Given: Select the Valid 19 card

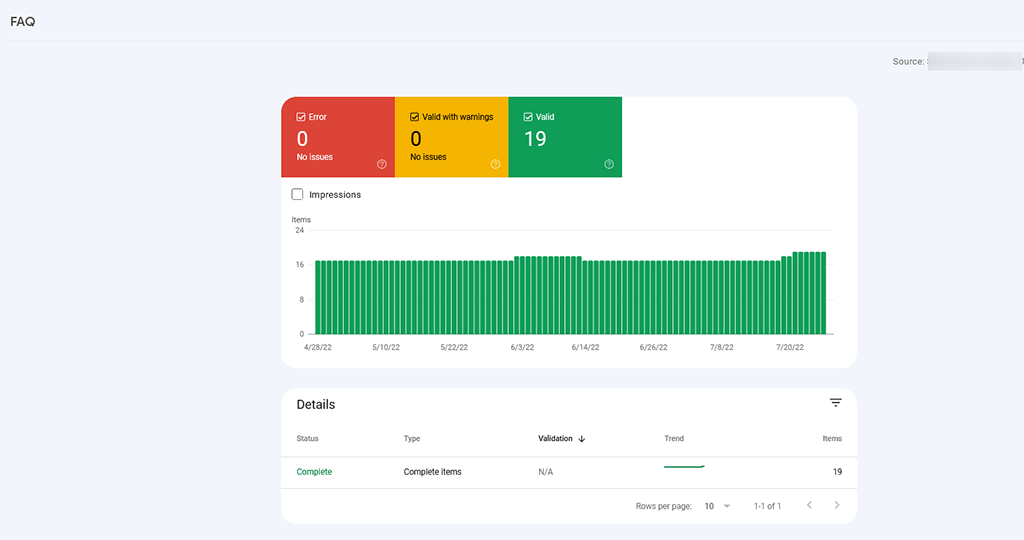Looking at the screenshot, I should pos(566,137).
